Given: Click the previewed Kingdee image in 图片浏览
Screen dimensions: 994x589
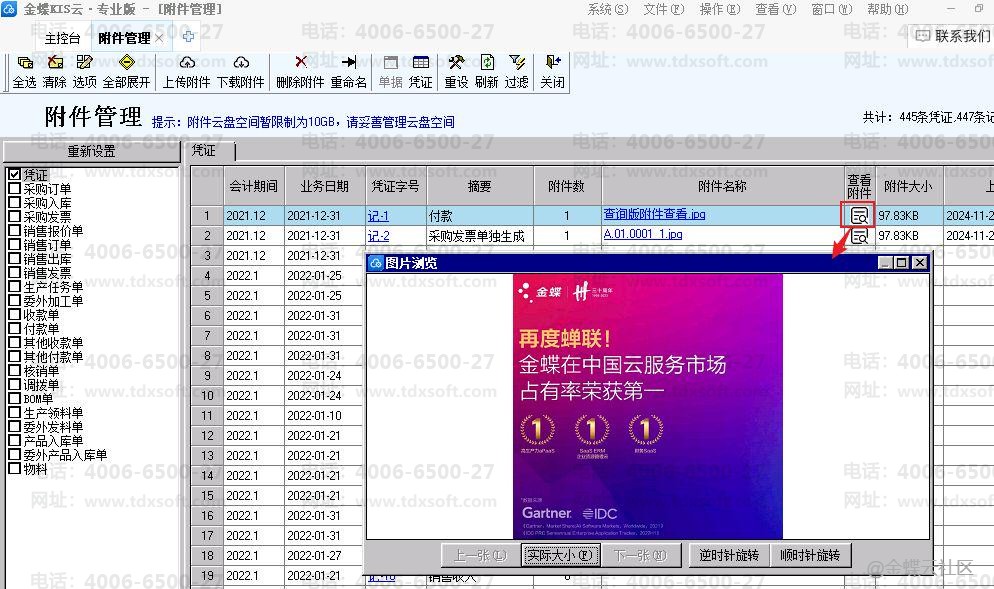Looking at the screenshot, I should tap(647, 406).
